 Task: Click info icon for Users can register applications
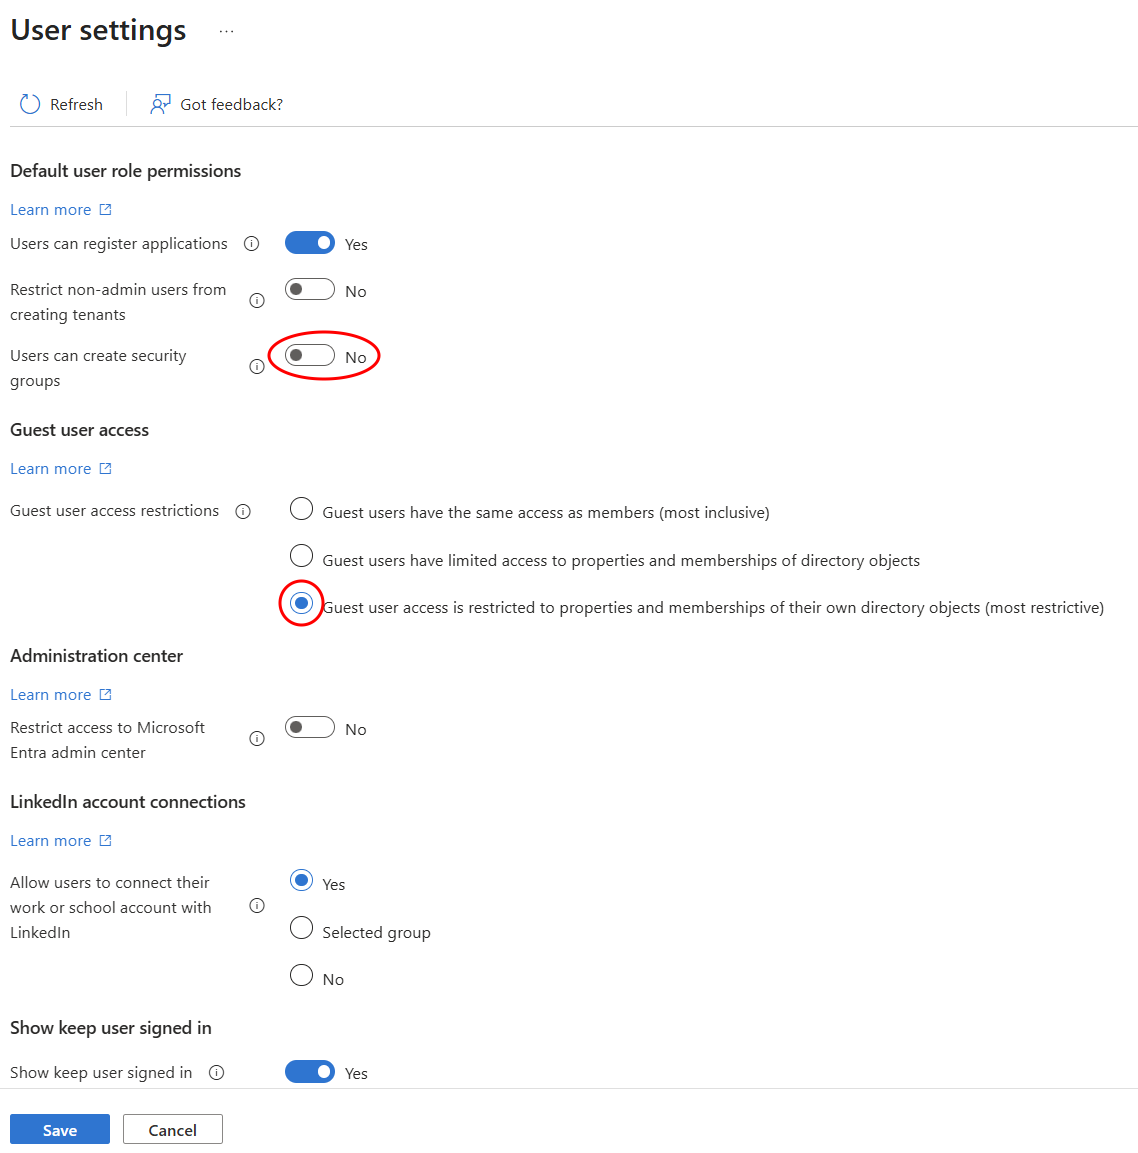click(252, 244)
